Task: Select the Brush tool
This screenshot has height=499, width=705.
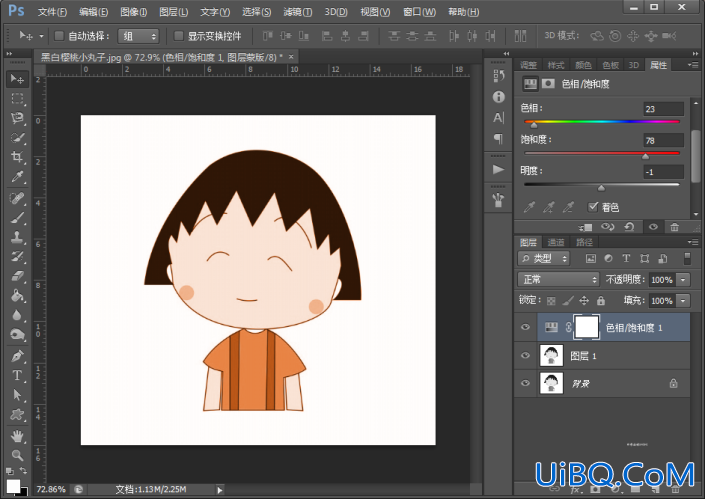Action: point(17,218)
